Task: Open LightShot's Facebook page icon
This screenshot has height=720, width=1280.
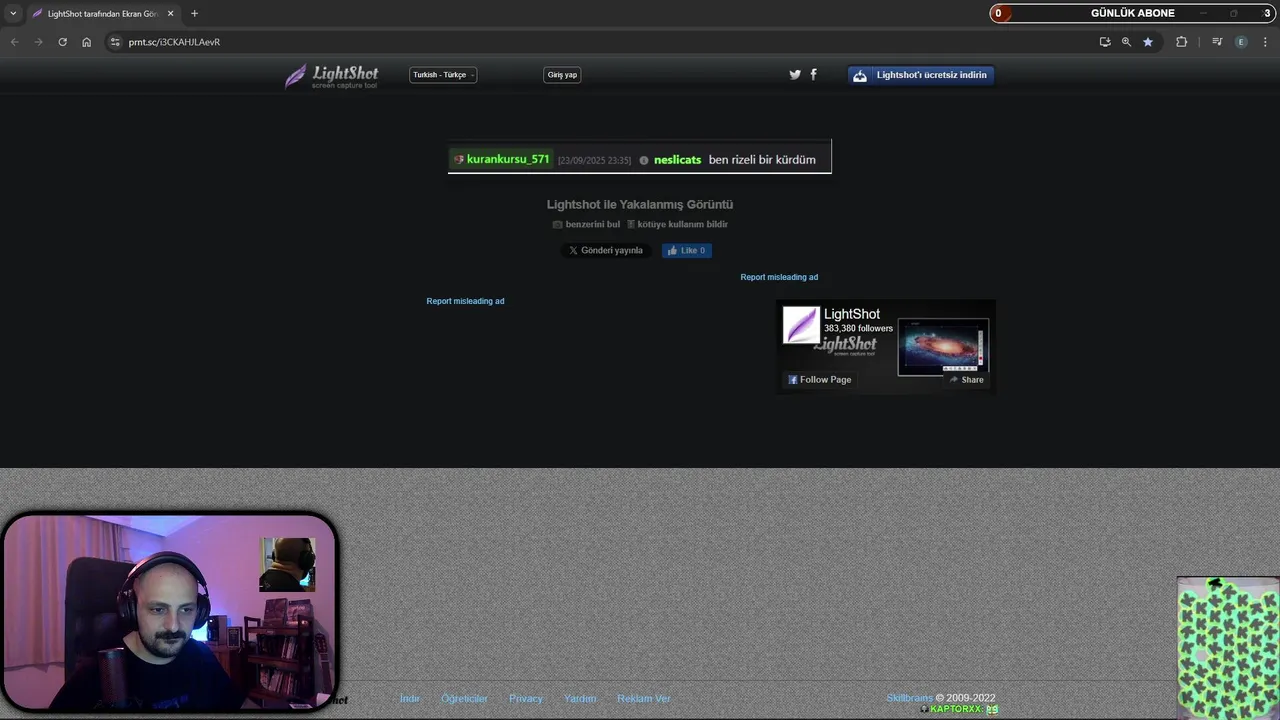Action: pyautogui.click(x=813, y=74)
